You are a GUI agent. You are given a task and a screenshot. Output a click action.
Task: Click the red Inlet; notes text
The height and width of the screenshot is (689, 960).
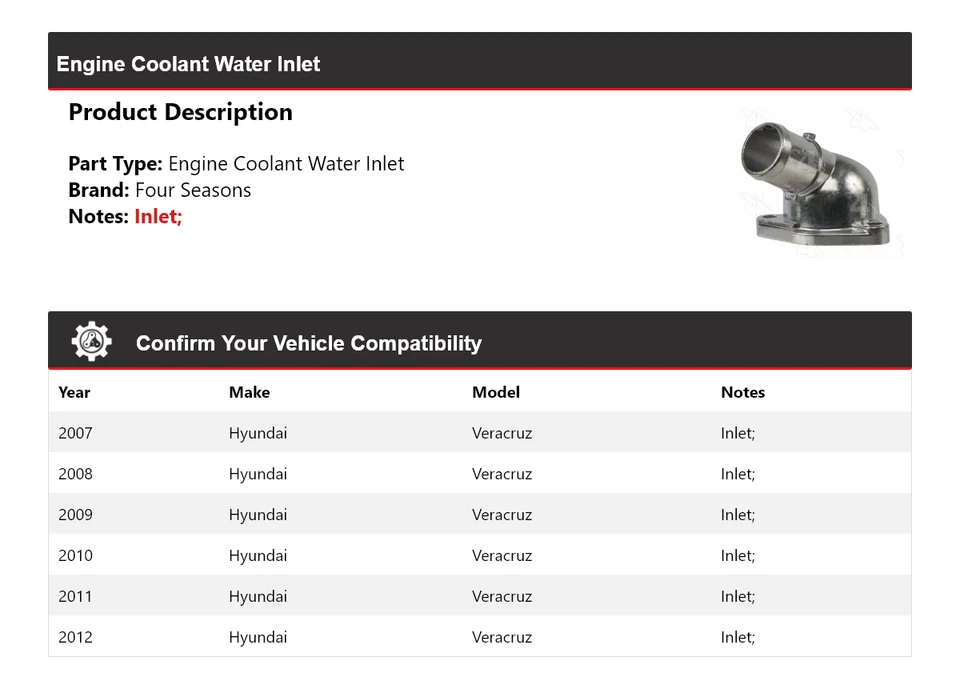point(158,216)
